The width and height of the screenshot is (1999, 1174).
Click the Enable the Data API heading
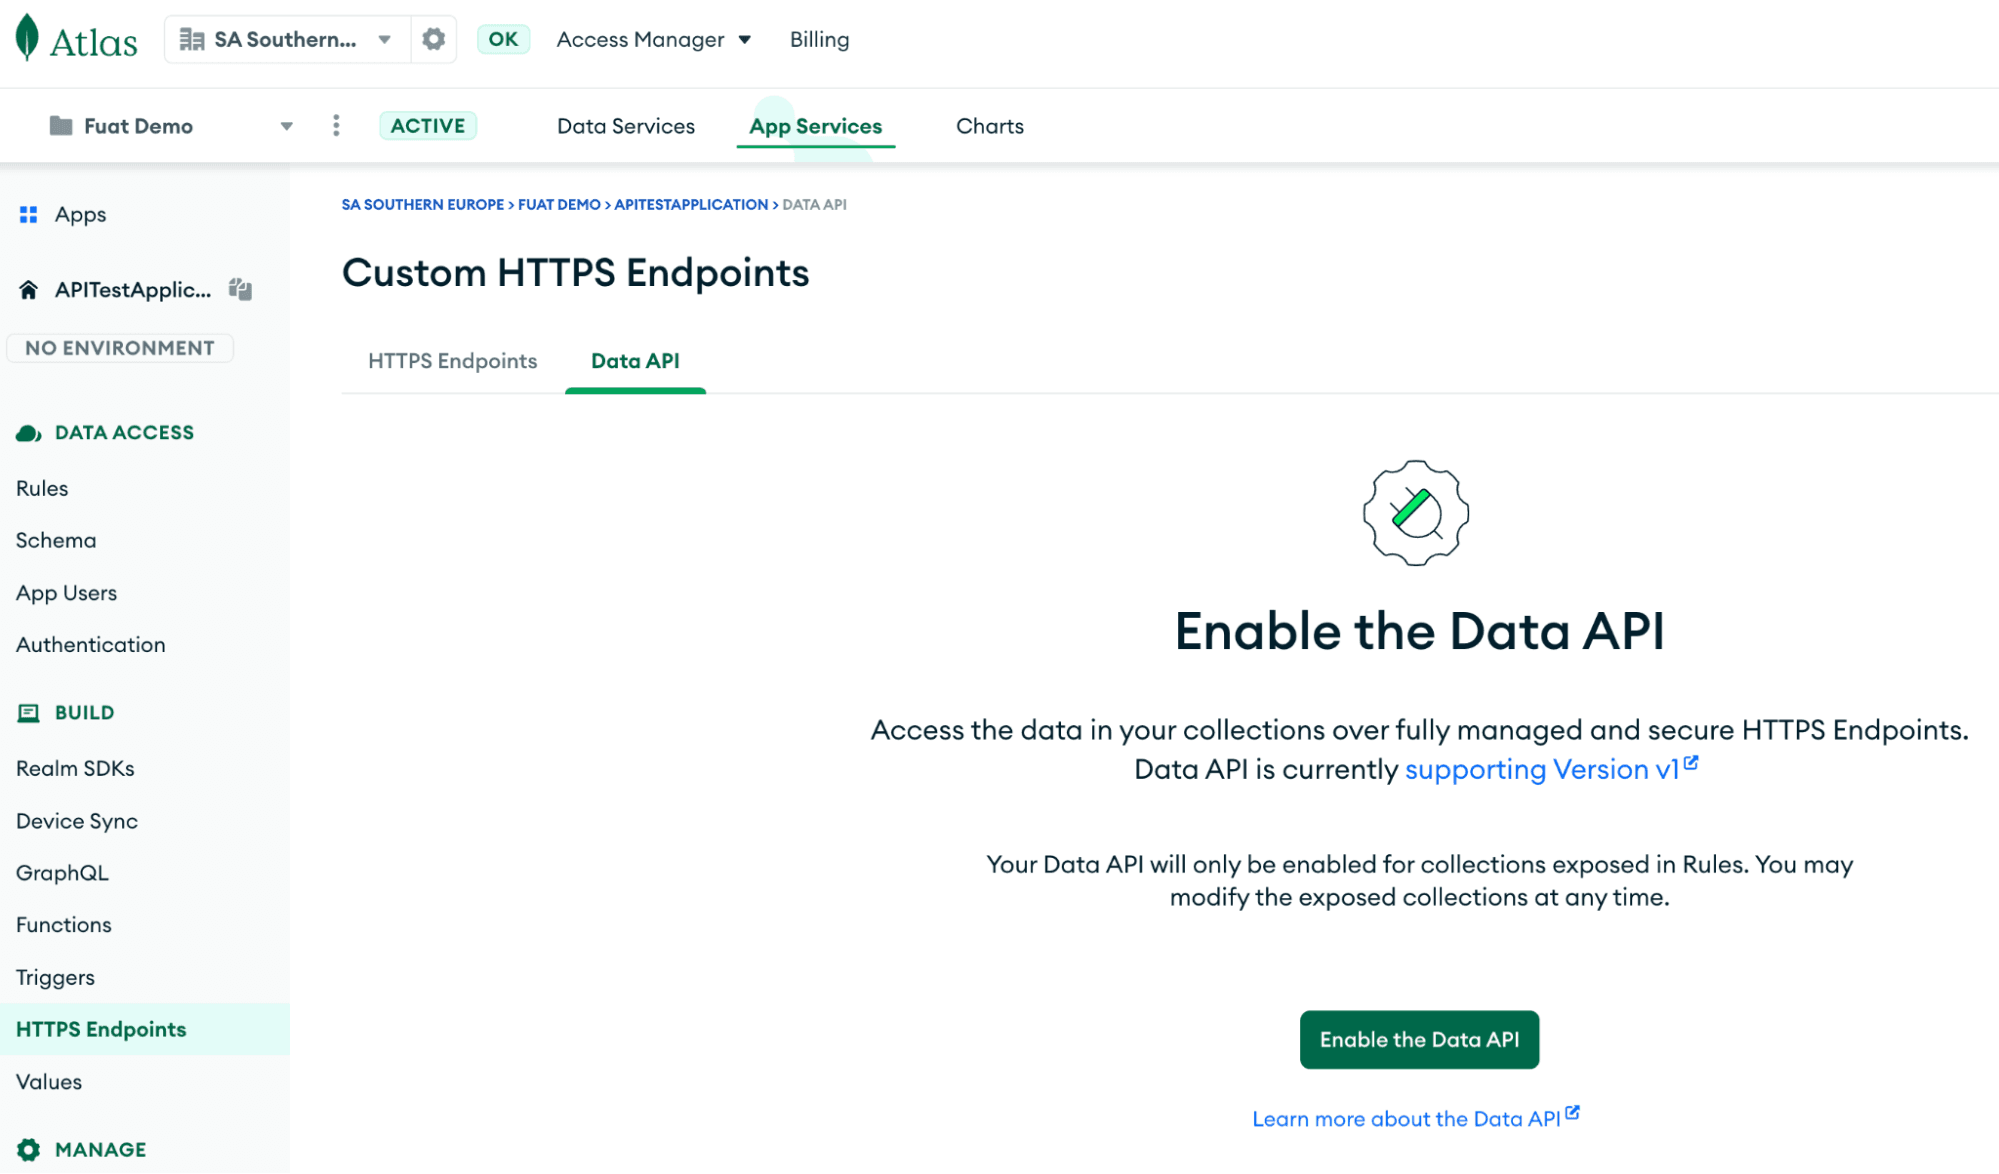point(1419,631)
